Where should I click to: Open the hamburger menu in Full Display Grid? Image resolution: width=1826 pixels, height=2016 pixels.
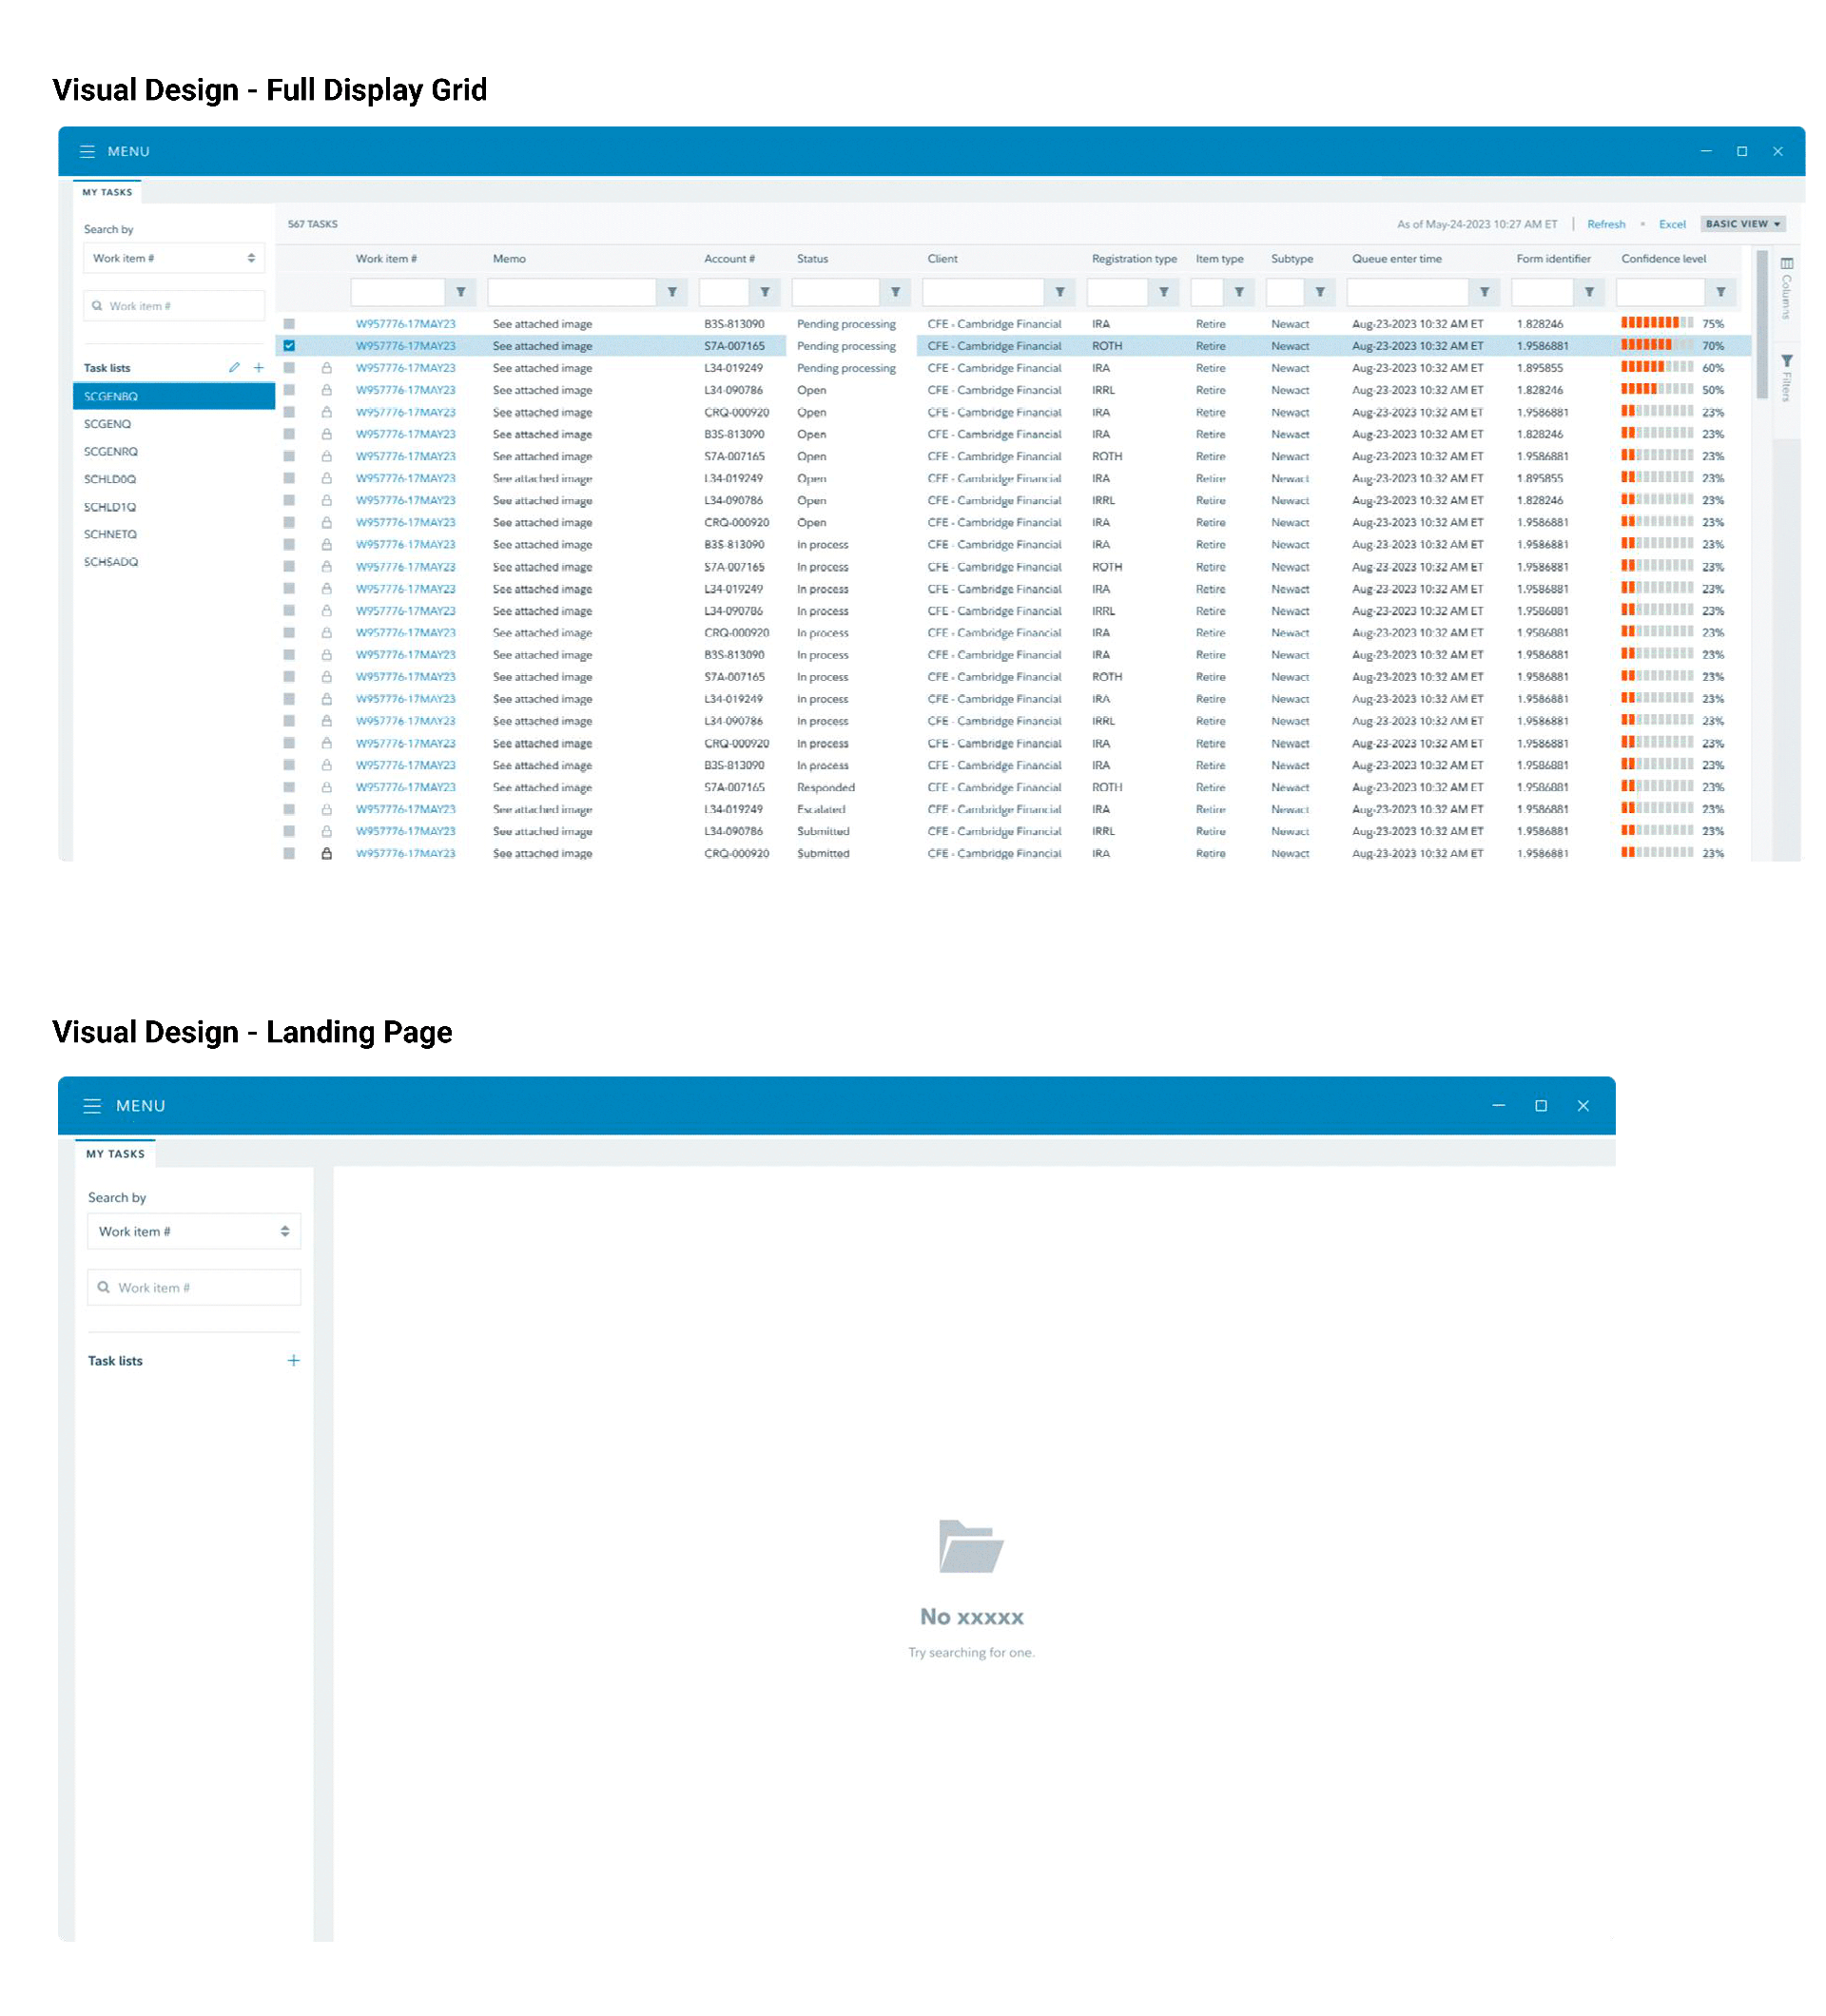87,152
